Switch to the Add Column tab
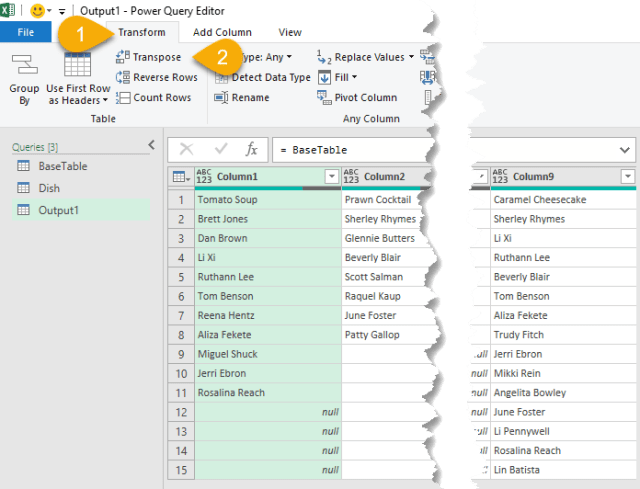The image size is (640, 489). [222, 32]
